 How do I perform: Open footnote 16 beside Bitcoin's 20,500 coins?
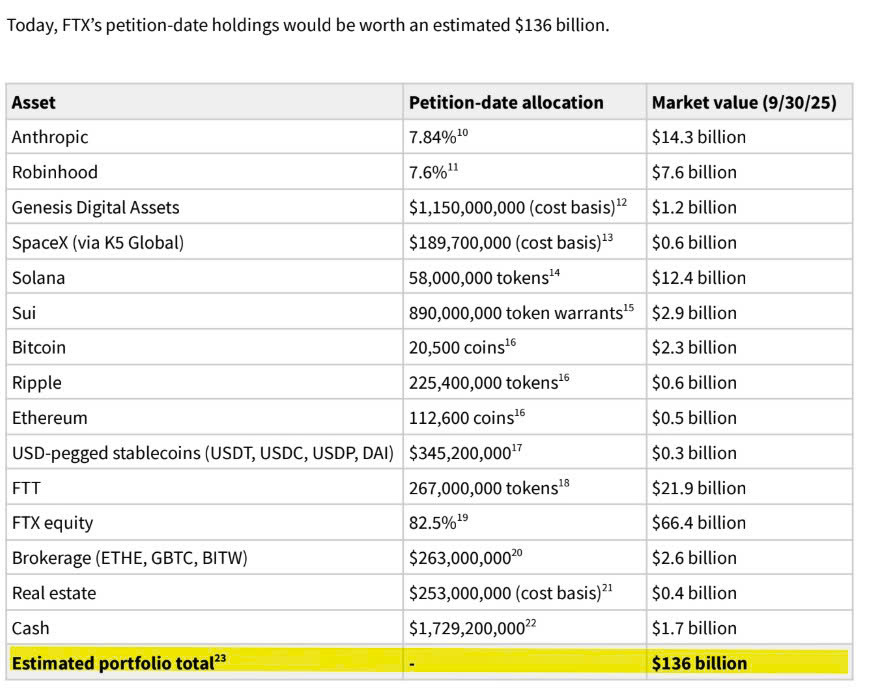(x=510, y=342)
